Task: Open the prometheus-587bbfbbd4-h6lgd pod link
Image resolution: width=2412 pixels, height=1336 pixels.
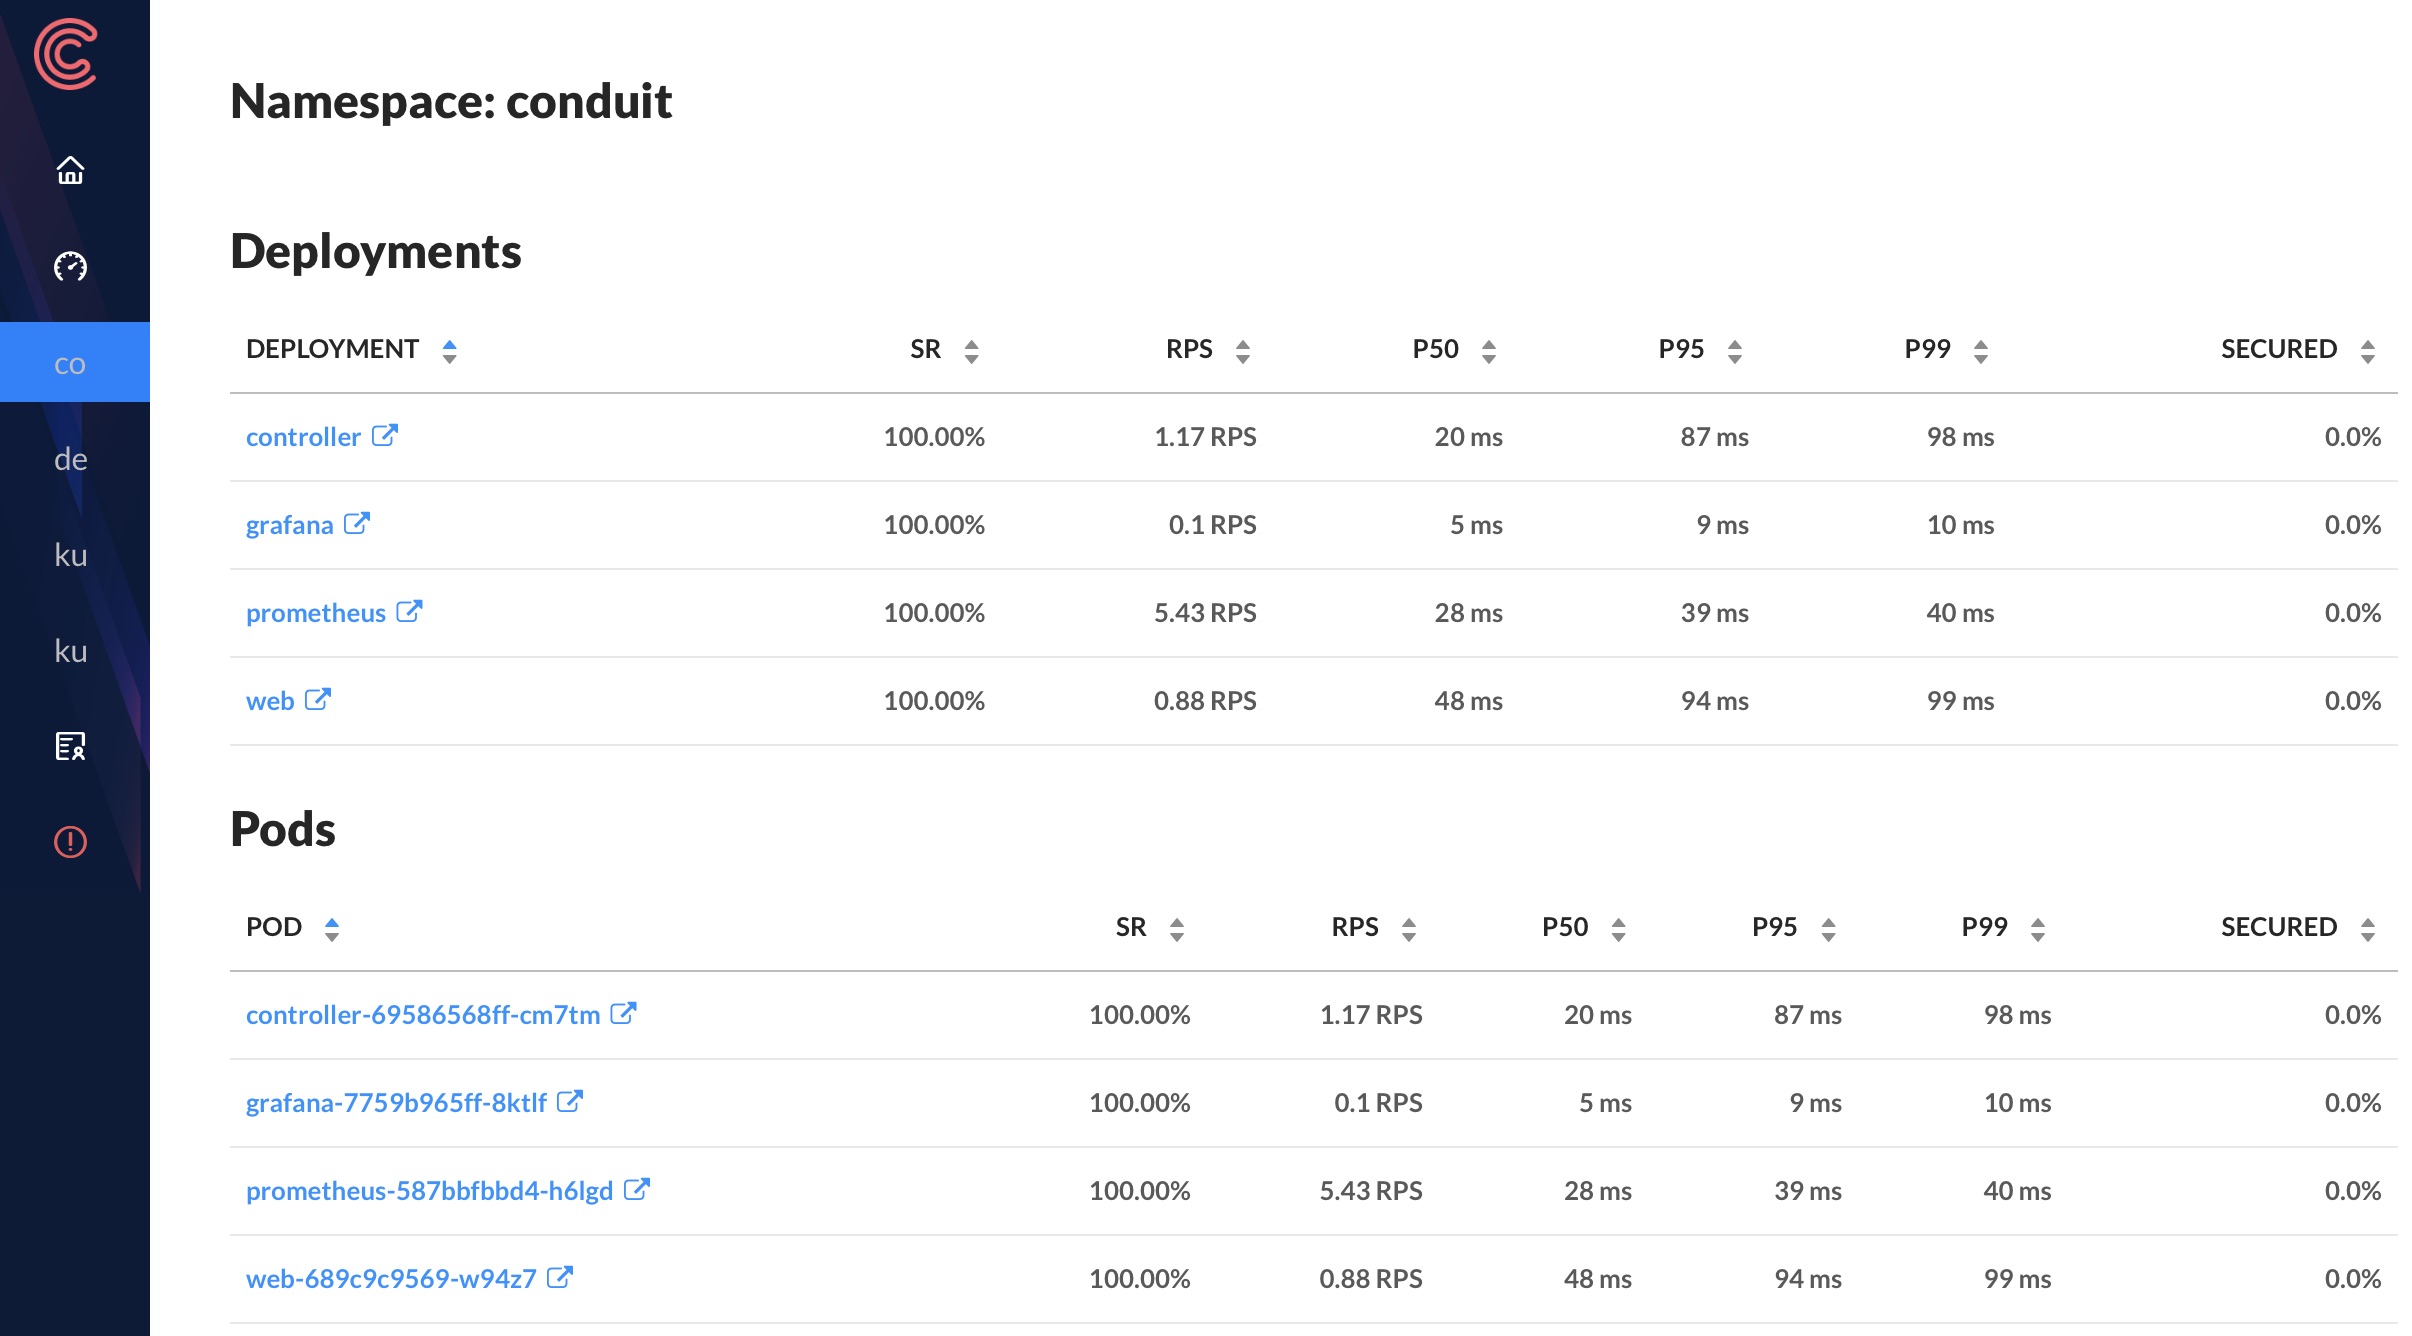Action: 429,1191
